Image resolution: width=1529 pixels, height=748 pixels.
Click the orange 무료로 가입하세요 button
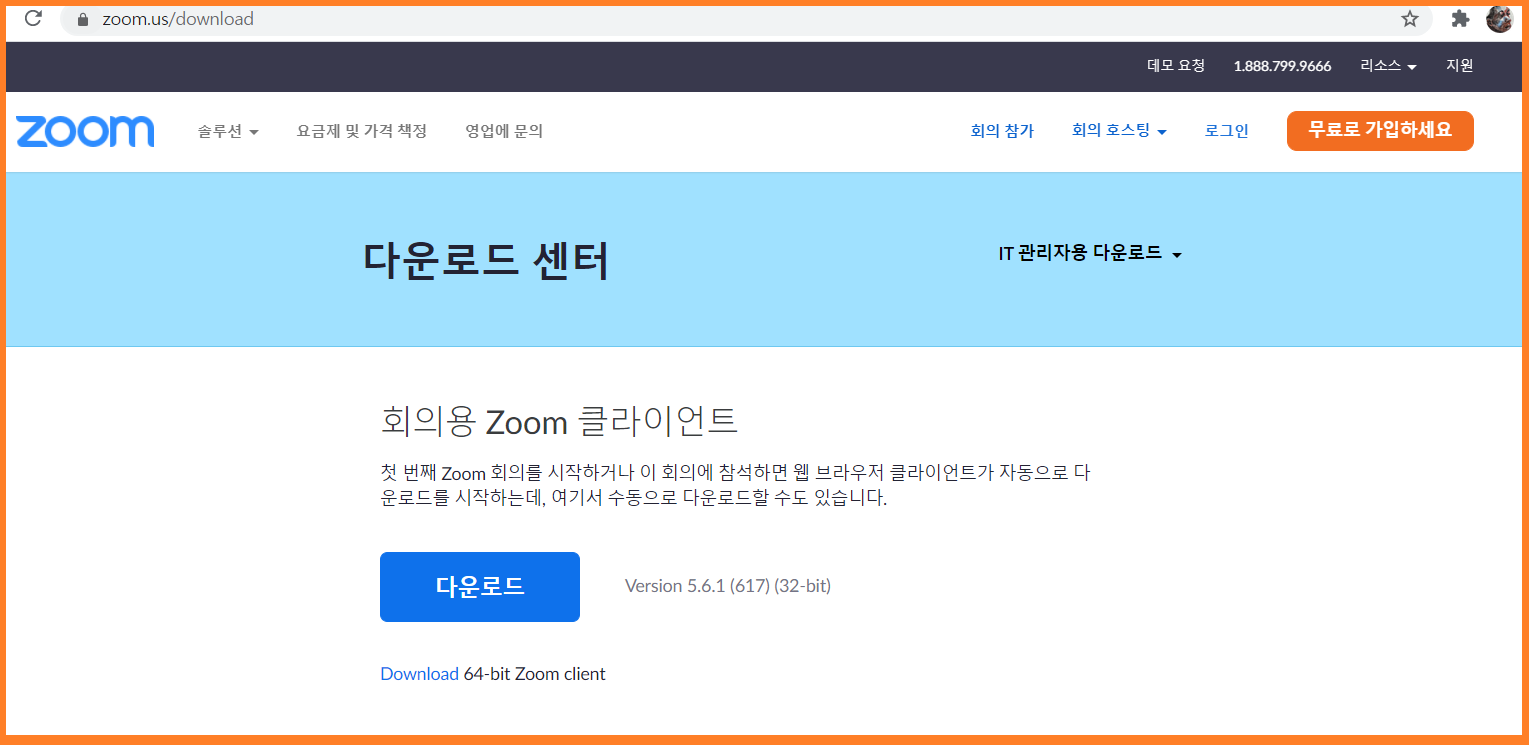[1380, 130]
